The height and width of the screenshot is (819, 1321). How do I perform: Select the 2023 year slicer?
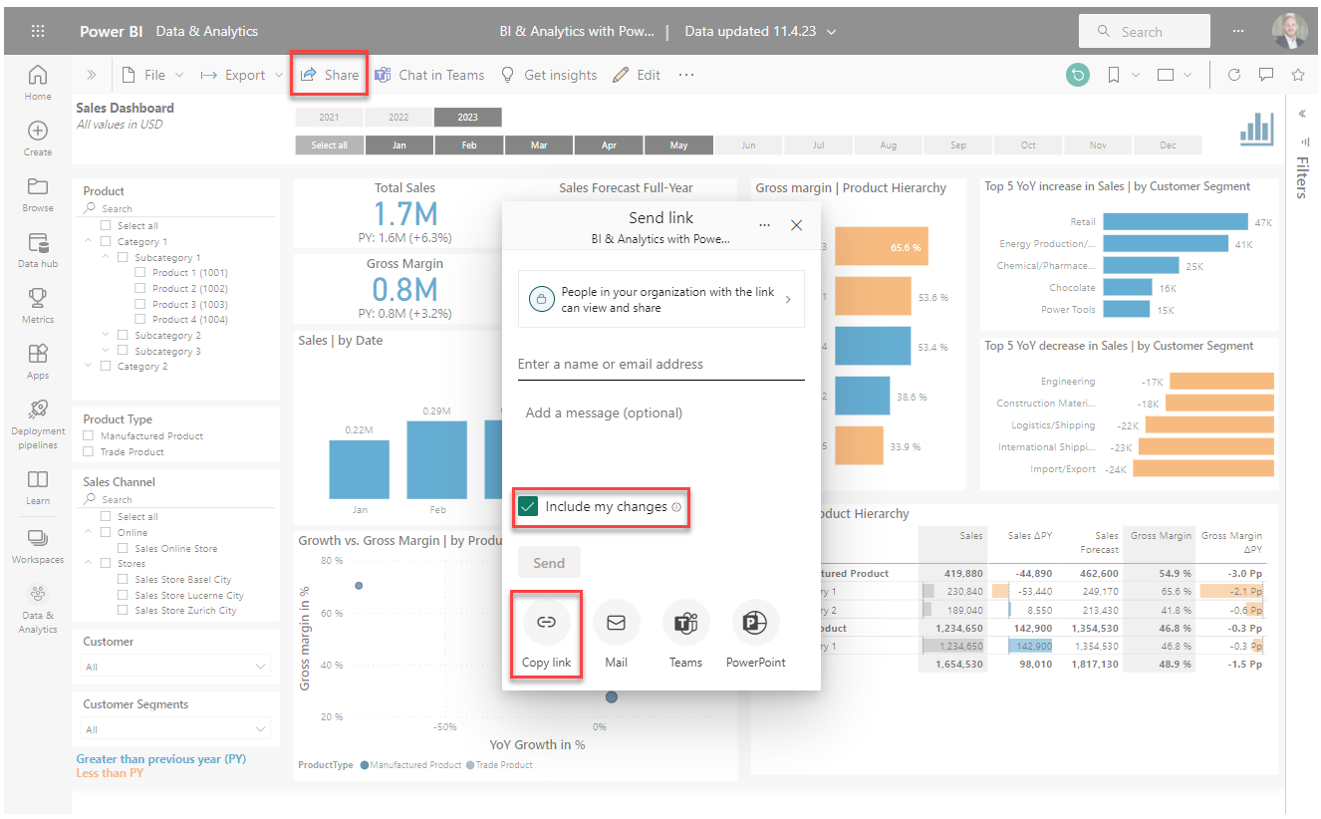[468, 117]
